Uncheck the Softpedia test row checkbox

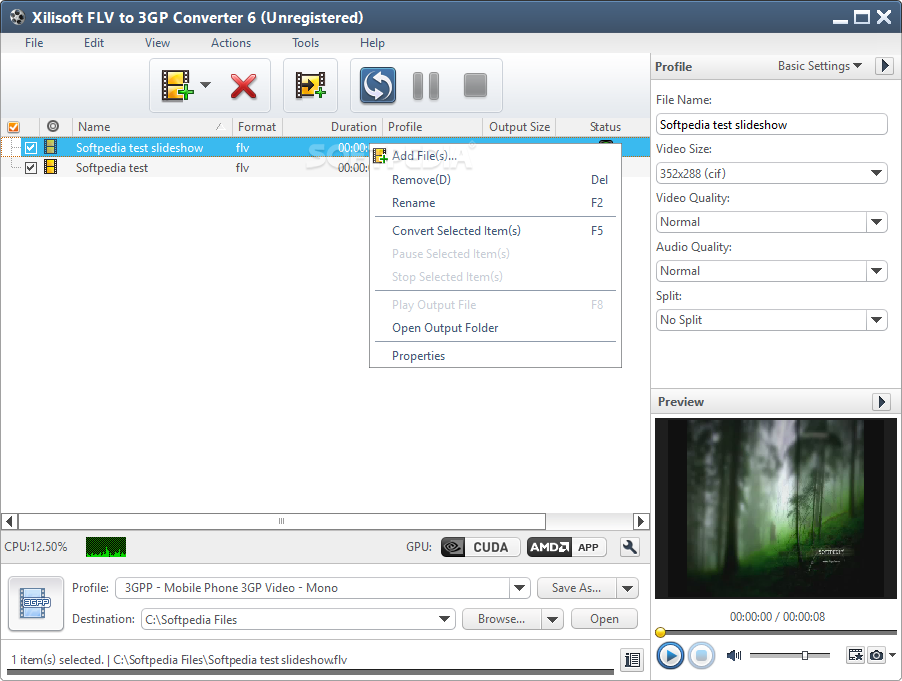[x=31, y=168]
